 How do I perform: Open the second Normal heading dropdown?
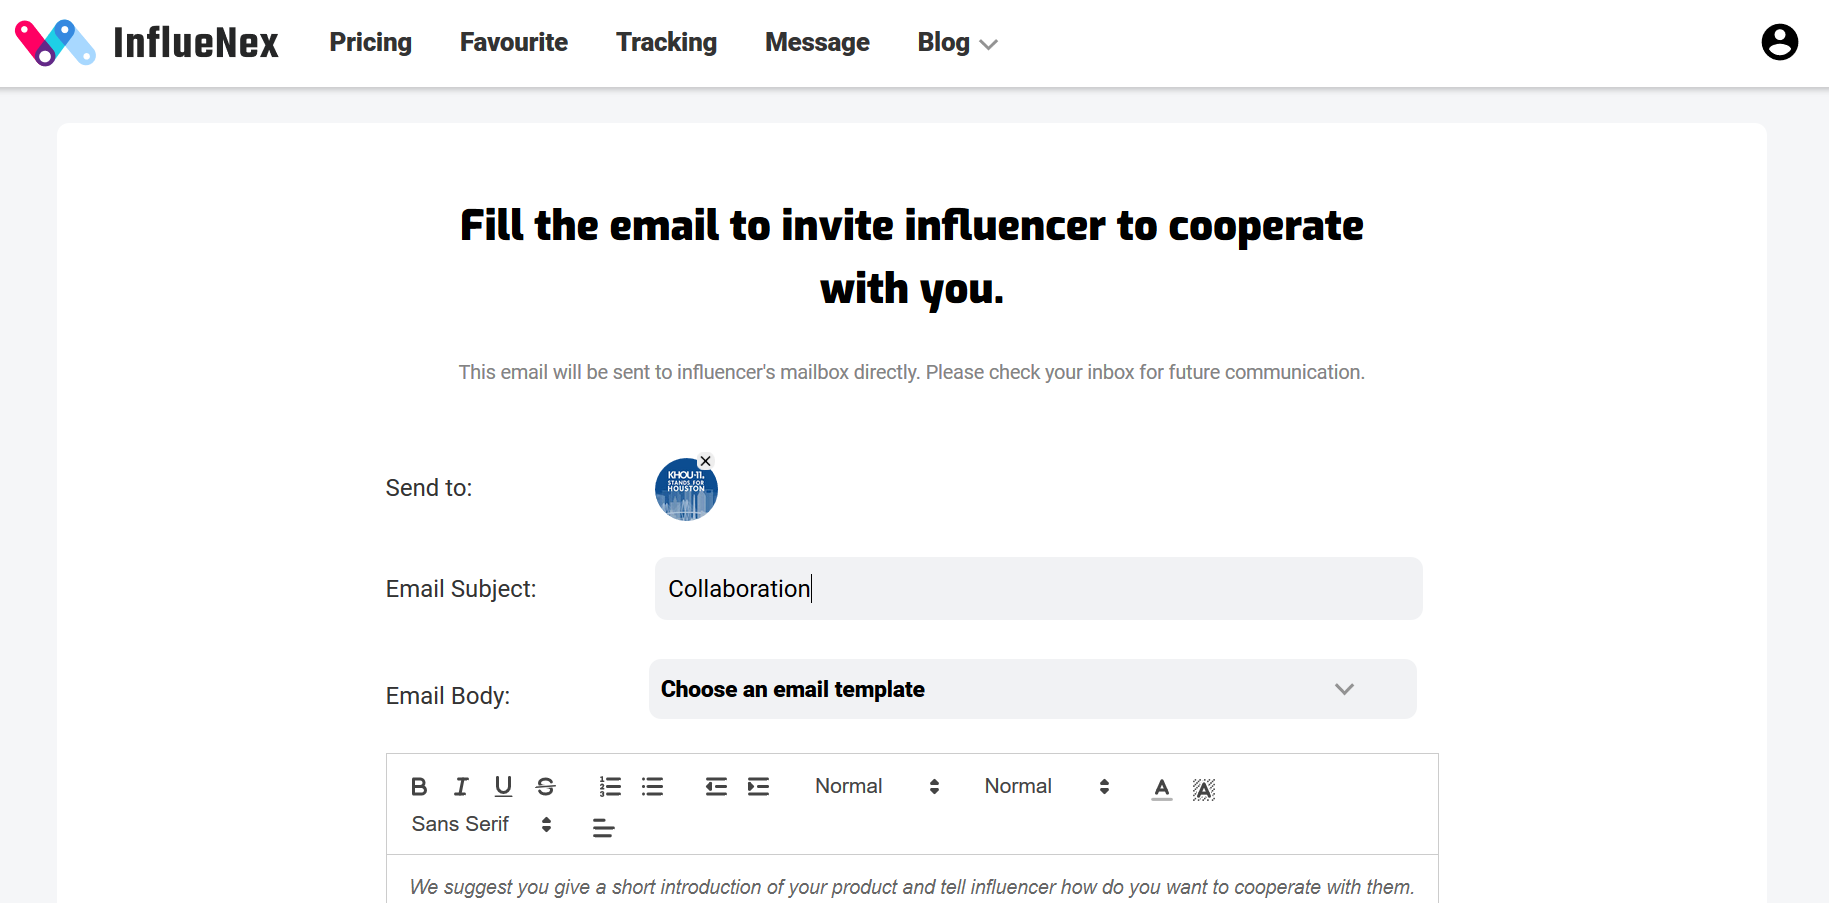(1047, 787)
